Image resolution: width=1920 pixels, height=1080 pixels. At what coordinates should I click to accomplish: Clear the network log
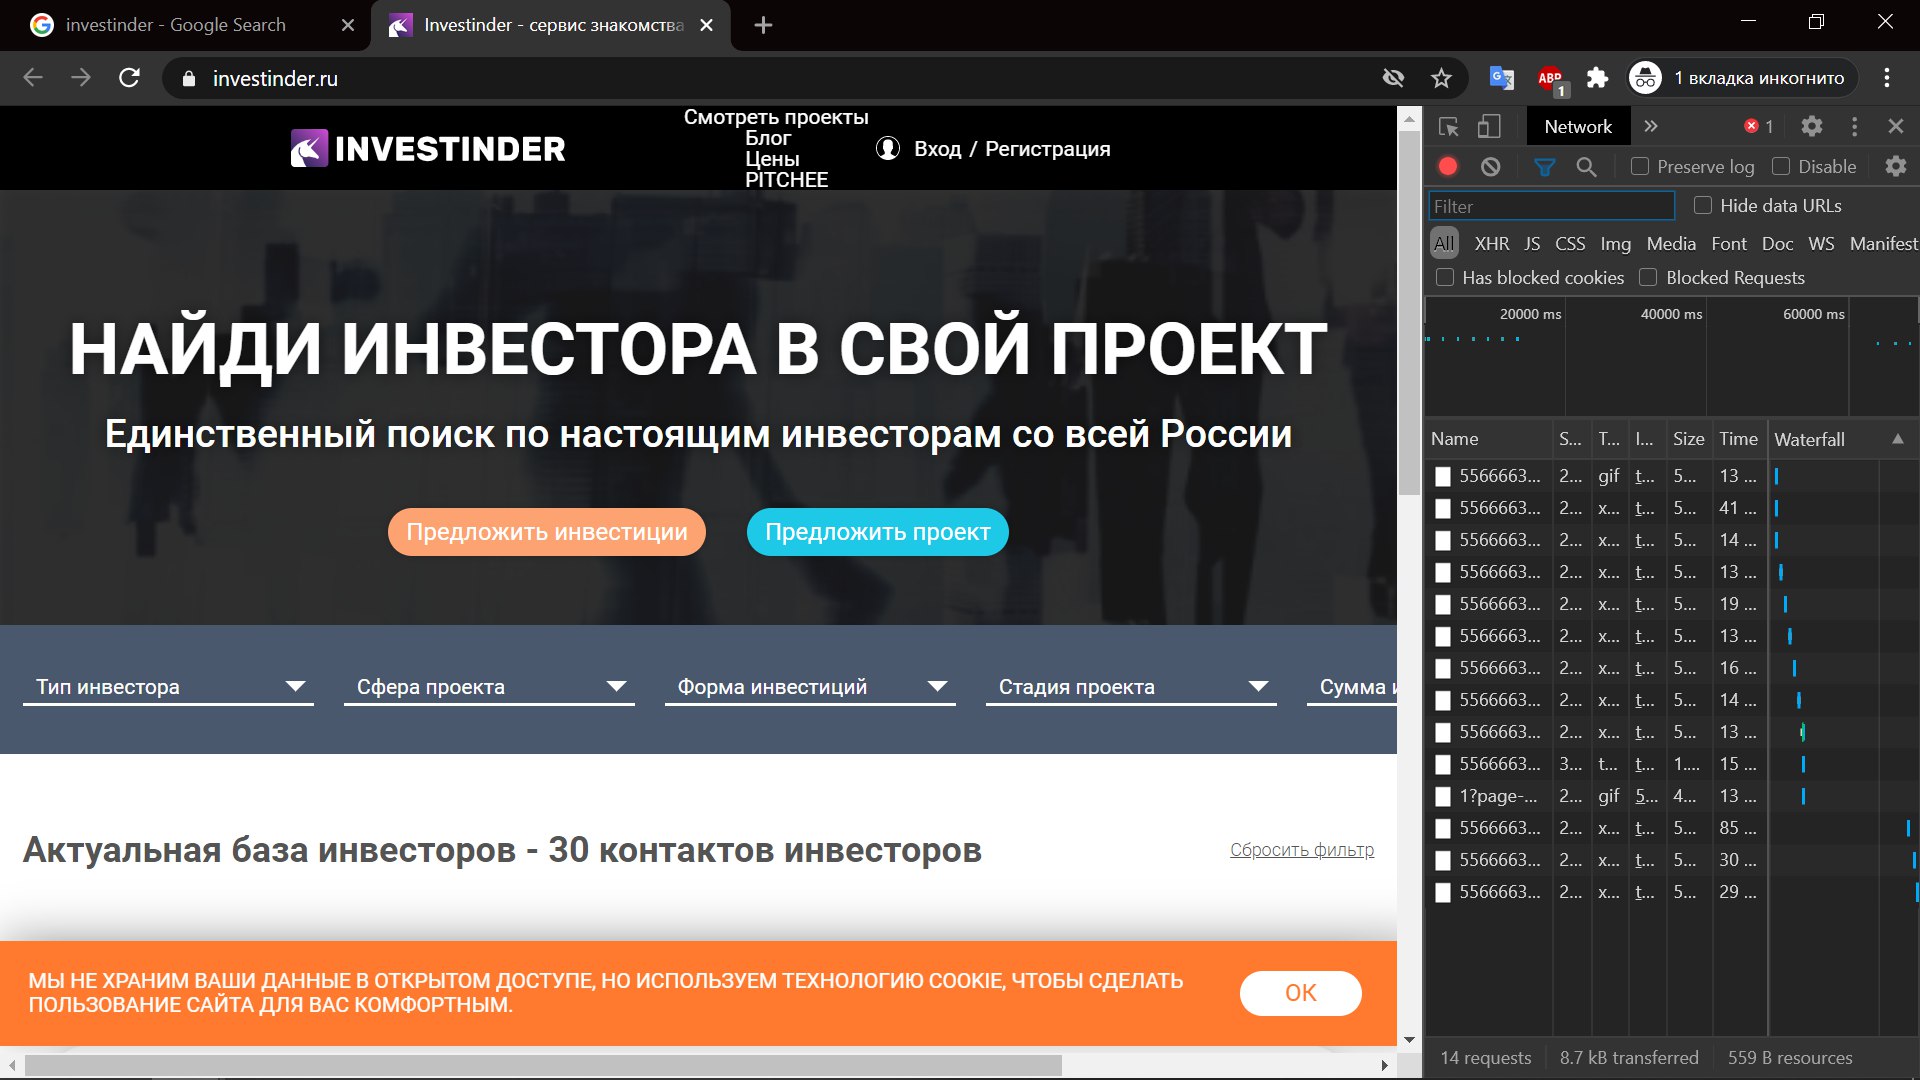(x=1491, y=167)
